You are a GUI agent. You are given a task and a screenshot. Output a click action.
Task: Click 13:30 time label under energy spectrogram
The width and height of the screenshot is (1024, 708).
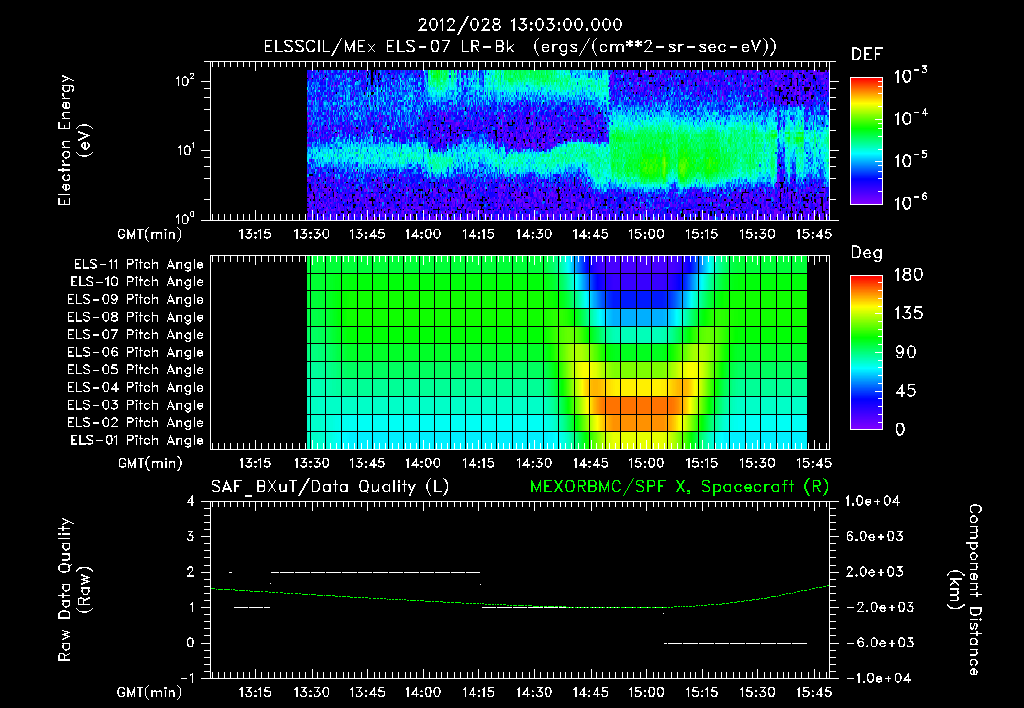click(311, 234)
